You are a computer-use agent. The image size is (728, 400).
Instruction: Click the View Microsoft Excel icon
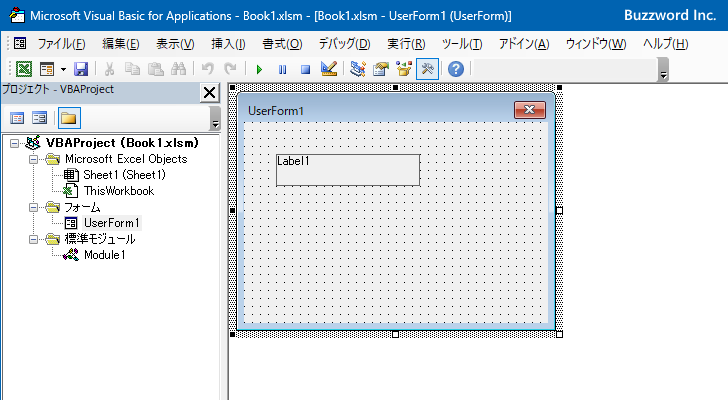[x=24, y=69]
